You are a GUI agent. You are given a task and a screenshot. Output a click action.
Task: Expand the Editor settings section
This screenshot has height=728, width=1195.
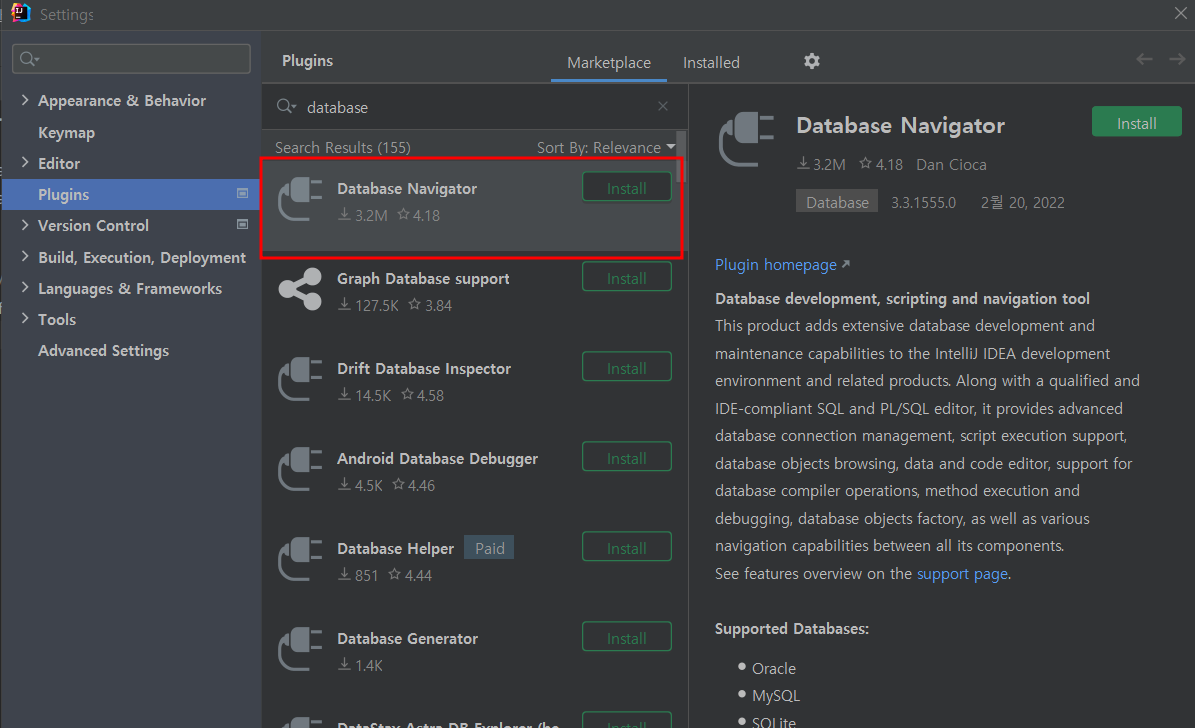coord(24,162)
